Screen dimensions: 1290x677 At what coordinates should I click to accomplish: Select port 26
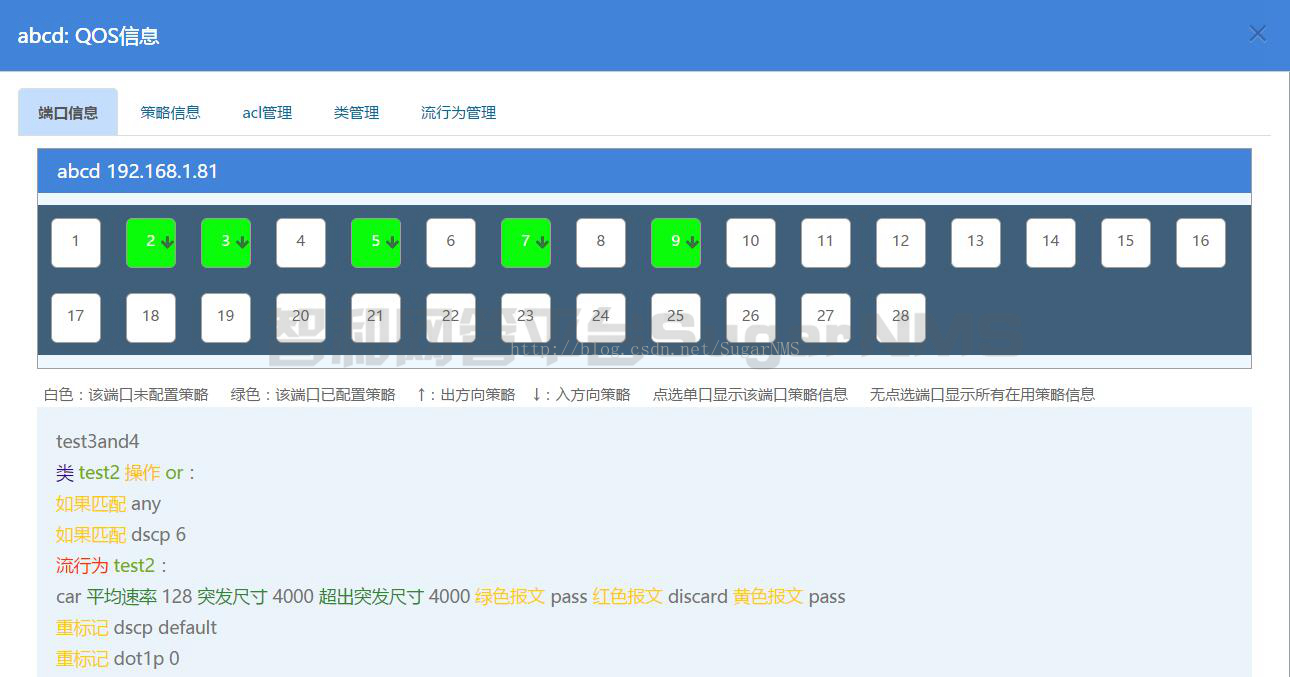pos(751,318)
